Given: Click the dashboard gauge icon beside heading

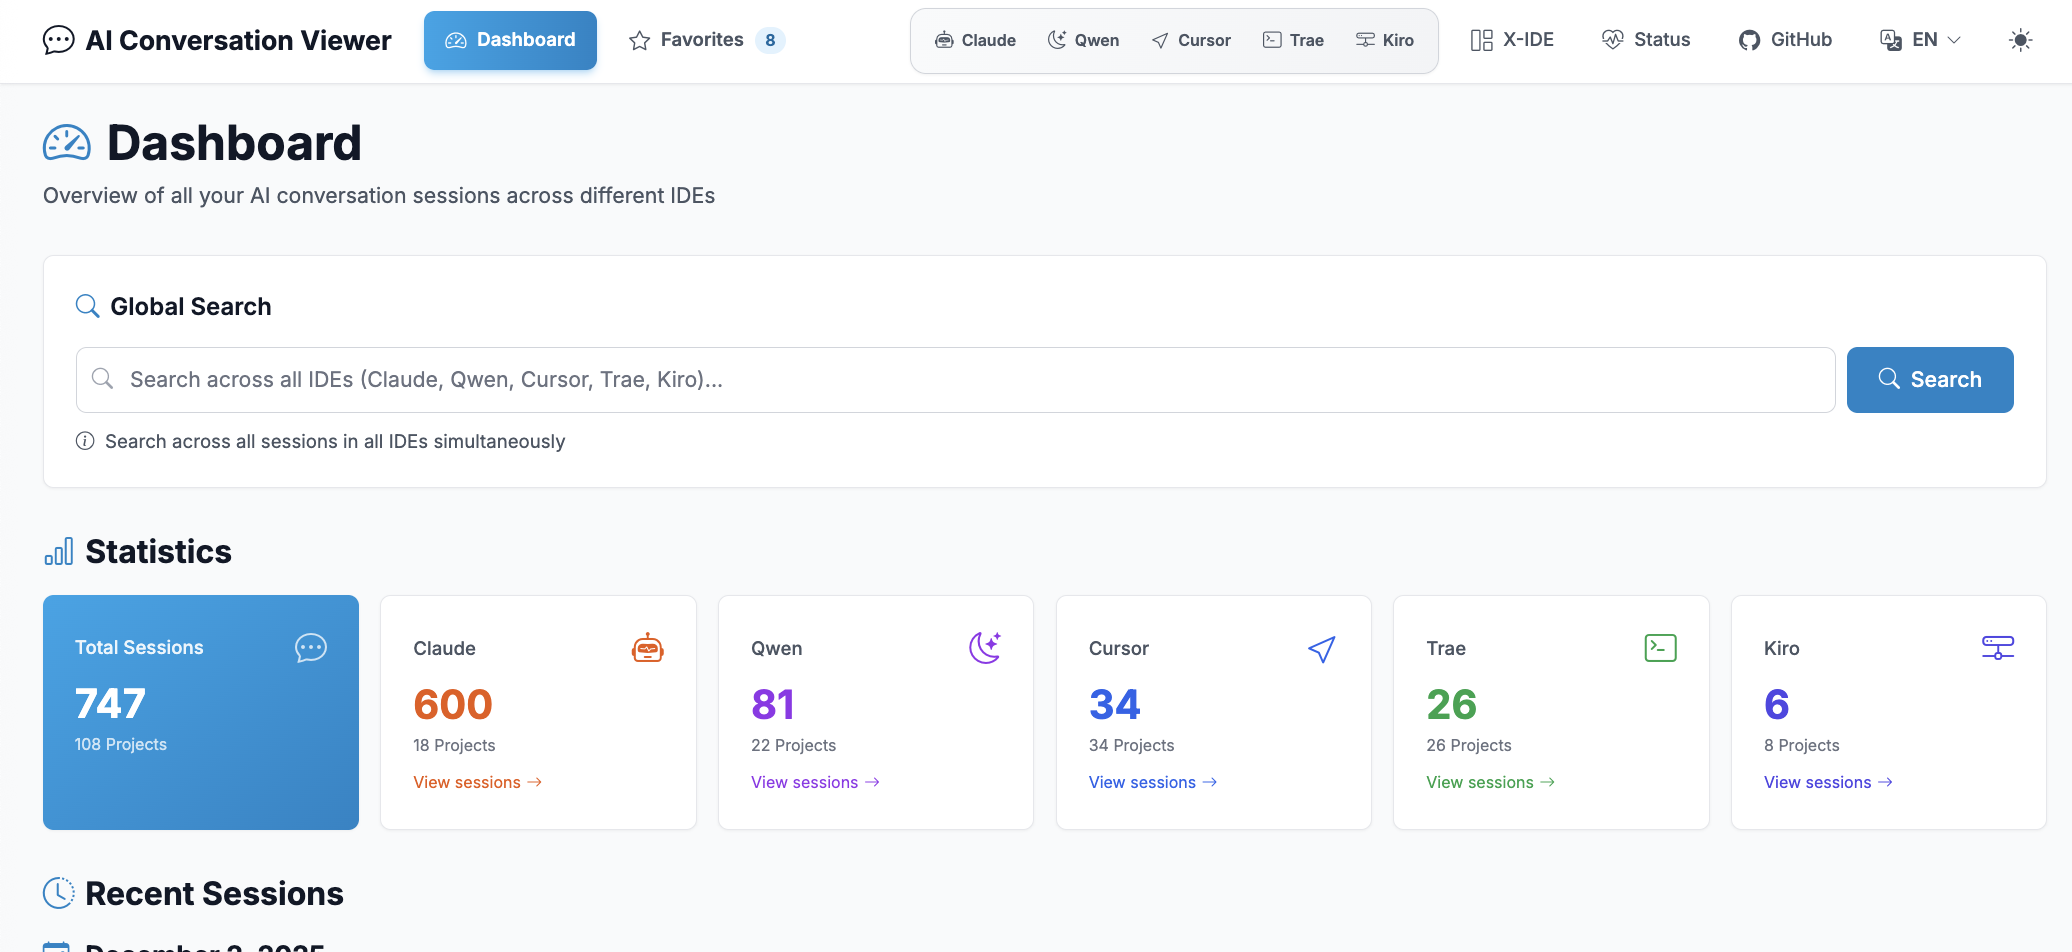Looking at the screenshot, I should pyautogui.click(x=67, y=143).
